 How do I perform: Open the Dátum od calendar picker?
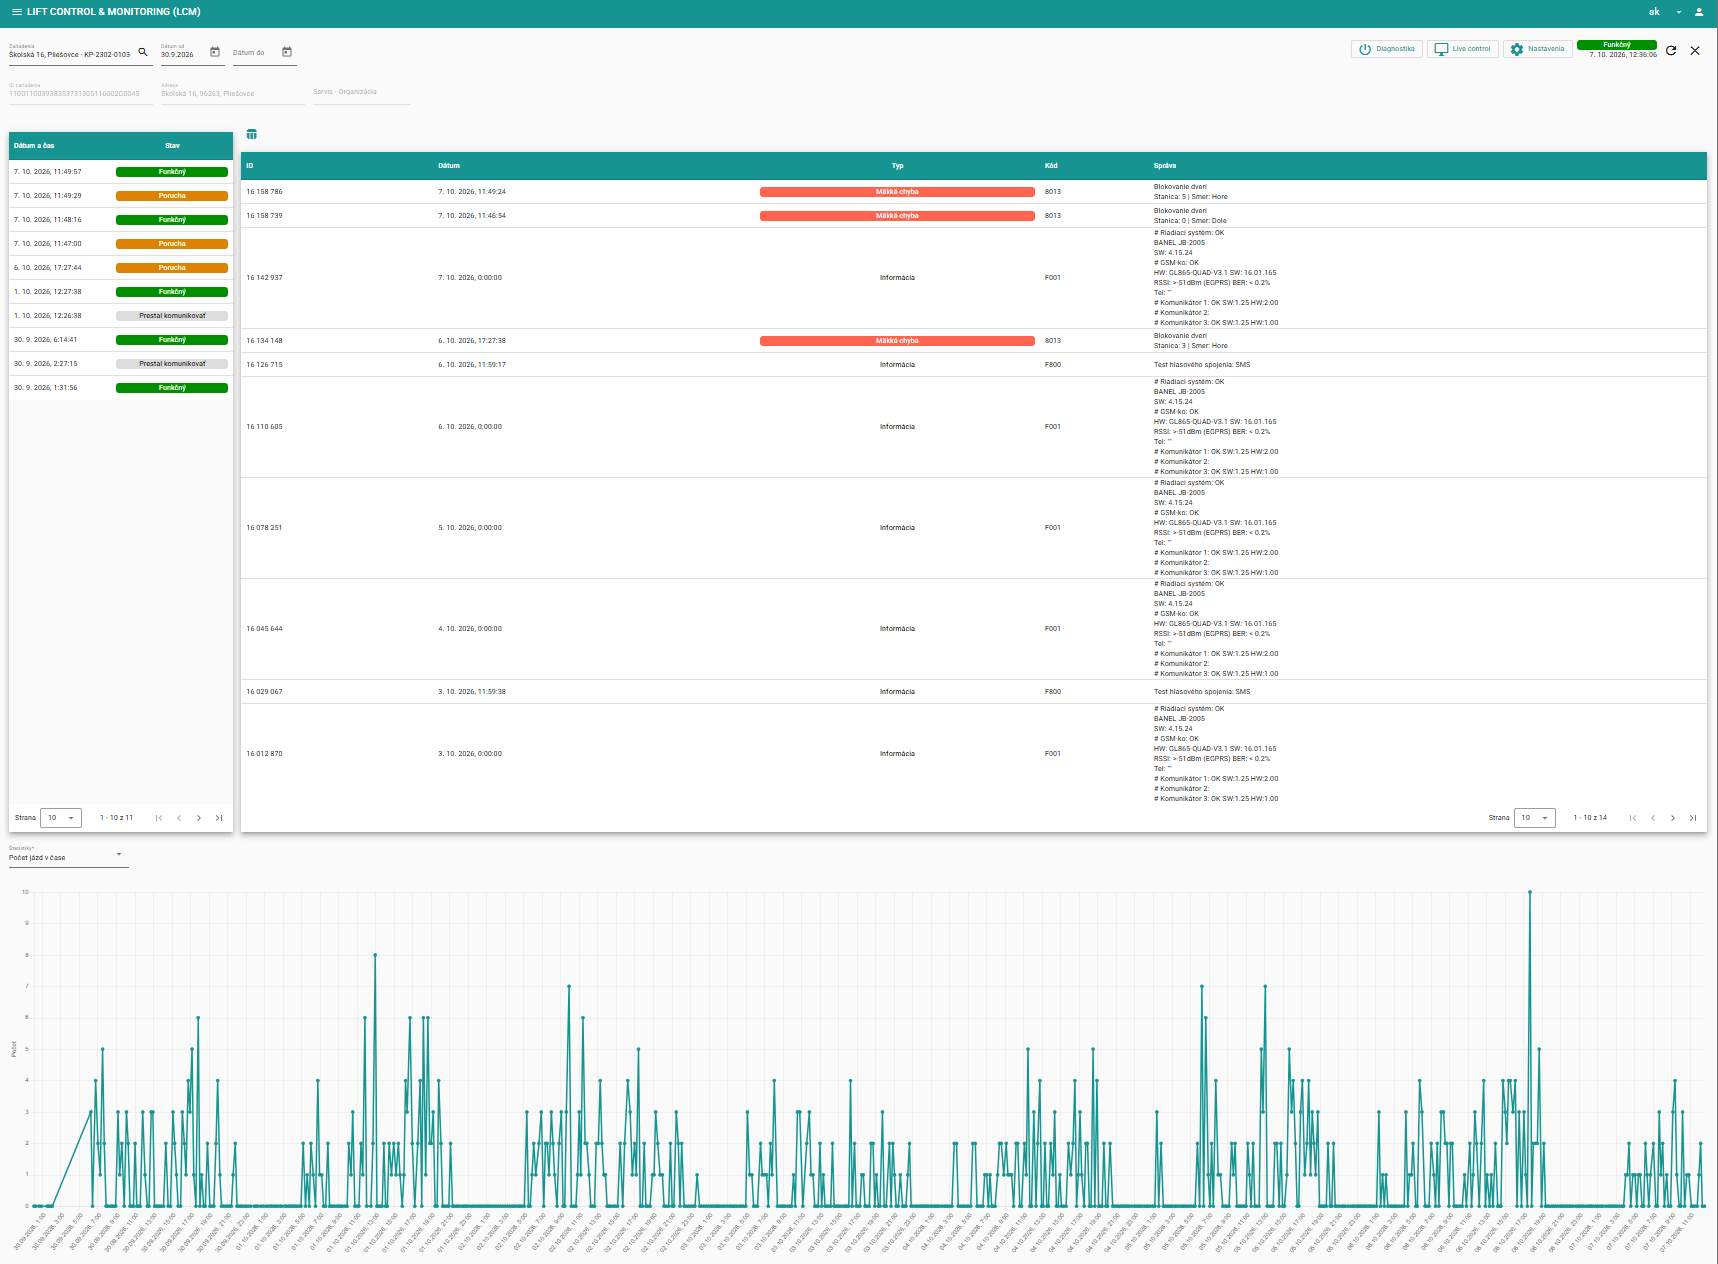pos(215,52)
